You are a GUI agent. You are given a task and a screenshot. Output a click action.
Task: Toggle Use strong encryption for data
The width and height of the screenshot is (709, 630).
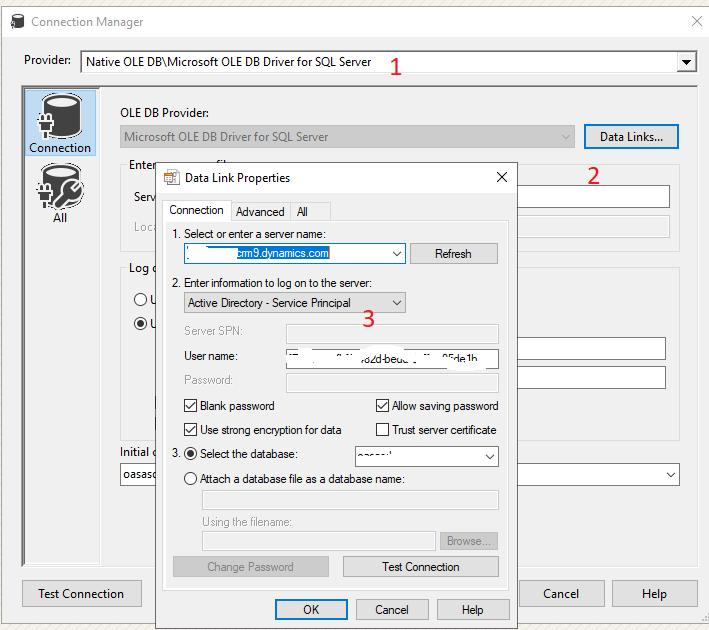[190, 430]
